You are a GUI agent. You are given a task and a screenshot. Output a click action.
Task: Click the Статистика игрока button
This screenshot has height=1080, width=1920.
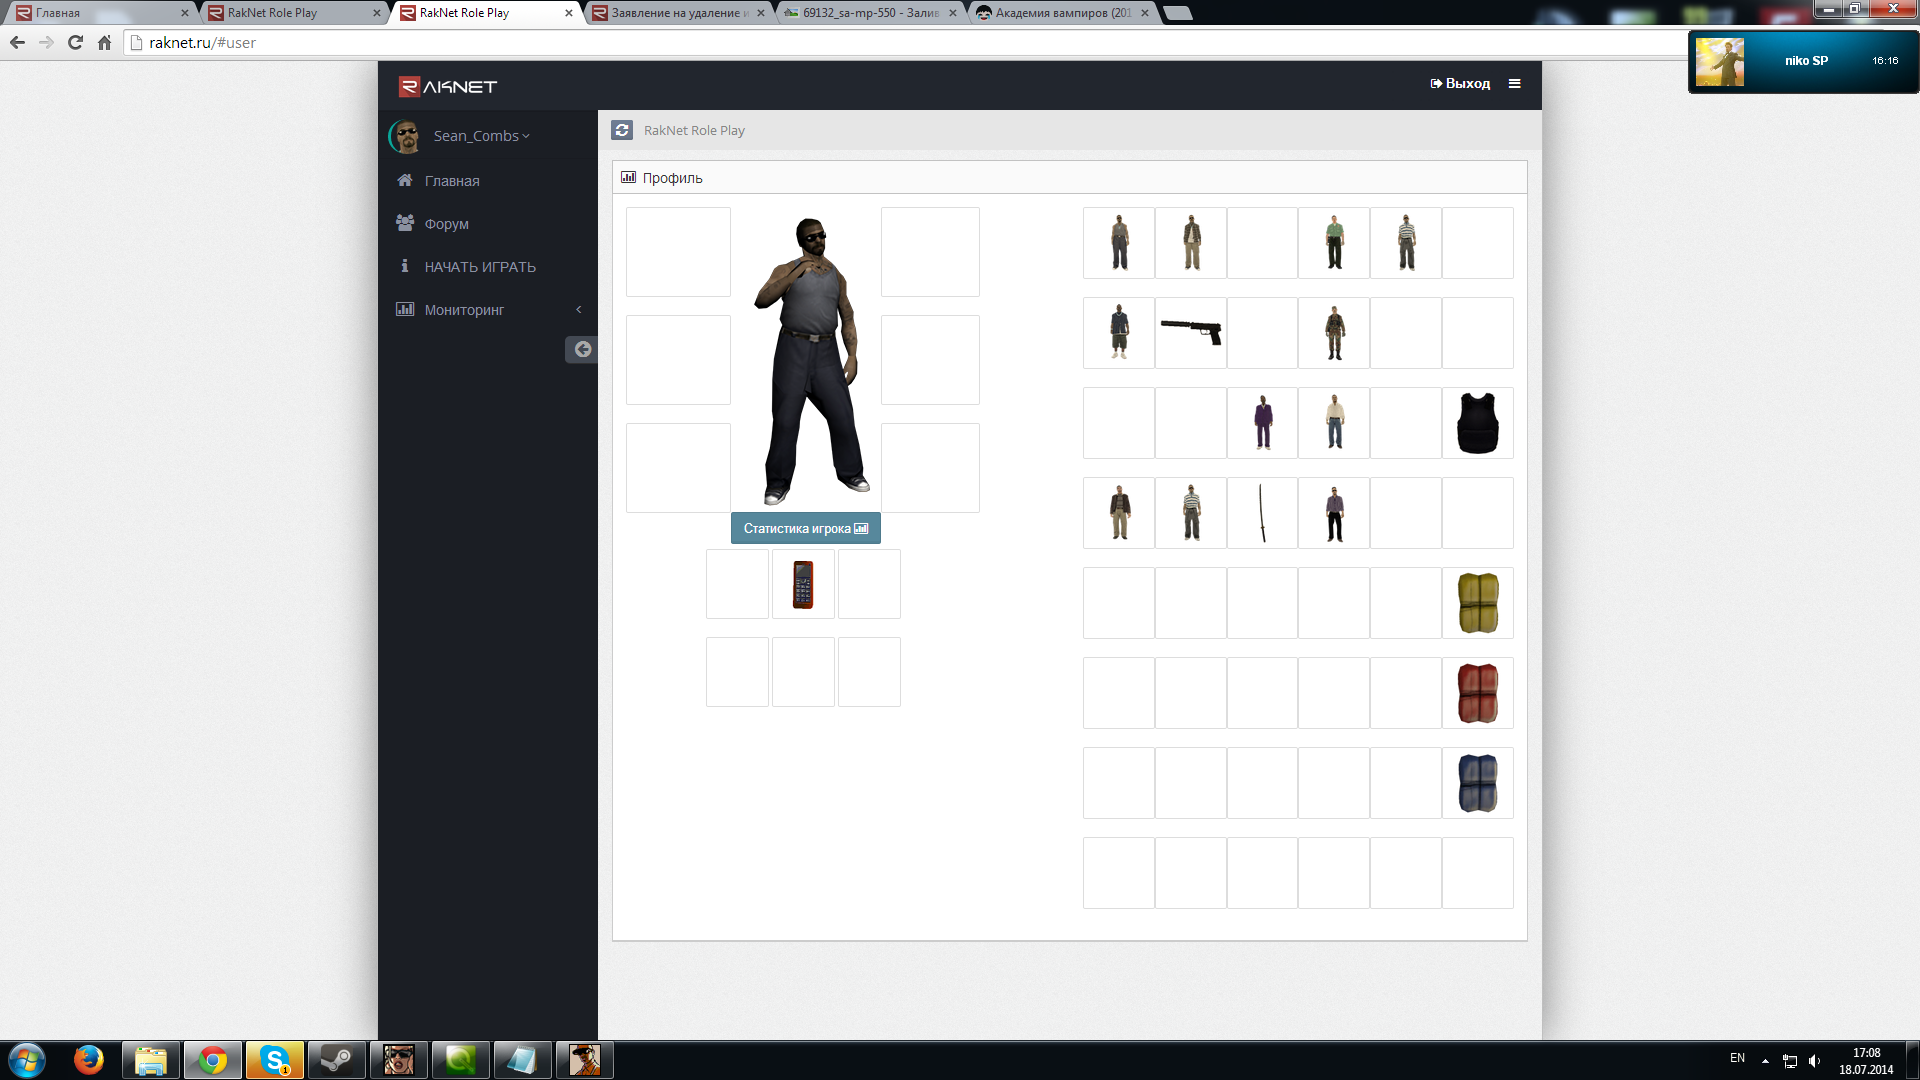[x=806, y=528]
